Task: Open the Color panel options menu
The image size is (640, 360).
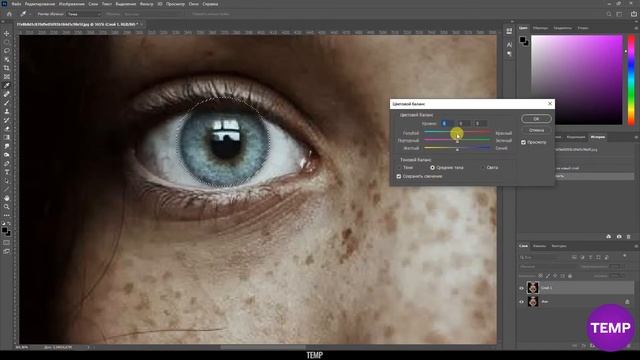Action: (x=636, y=28)
